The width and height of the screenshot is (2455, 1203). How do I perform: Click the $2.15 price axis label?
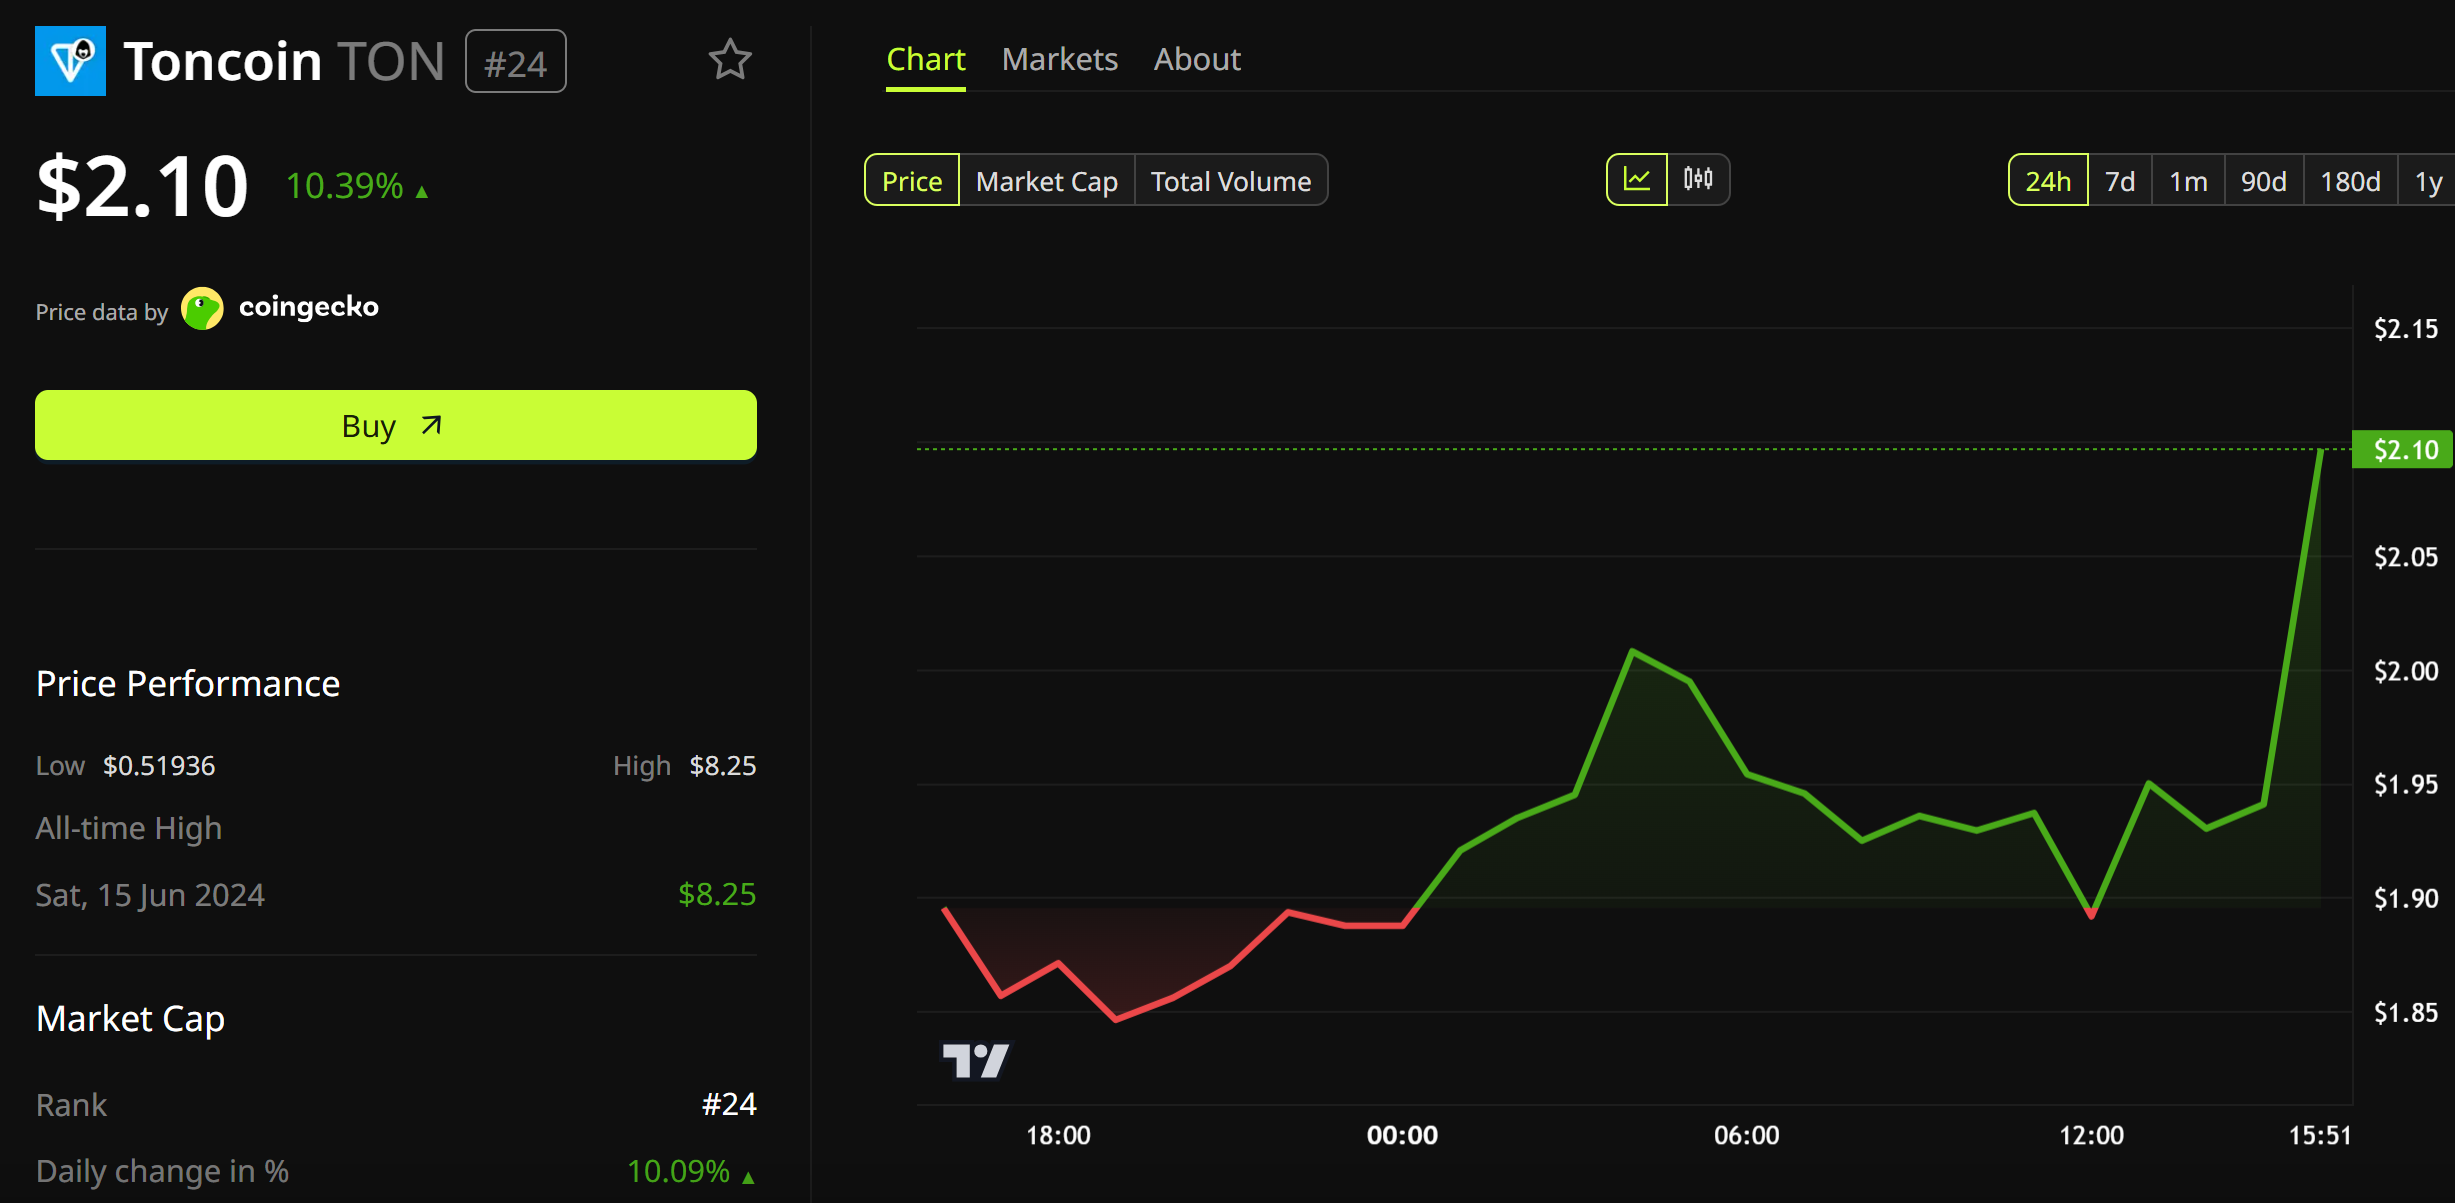click(2406, 329)
